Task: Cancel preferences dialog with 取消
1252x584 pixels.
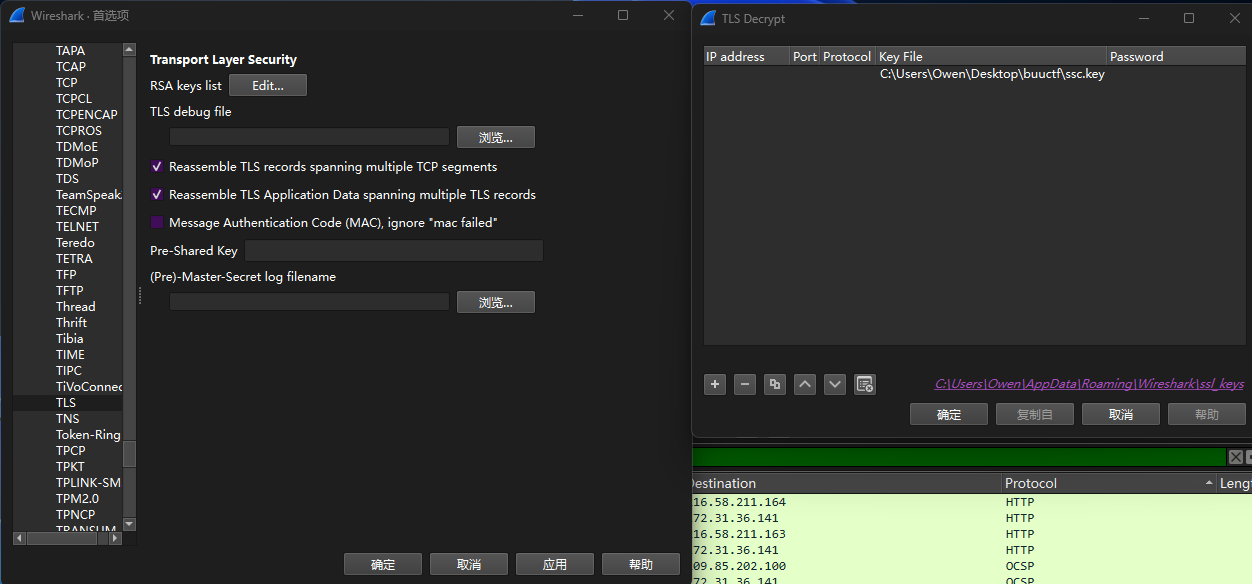Action: click(469, 564)
